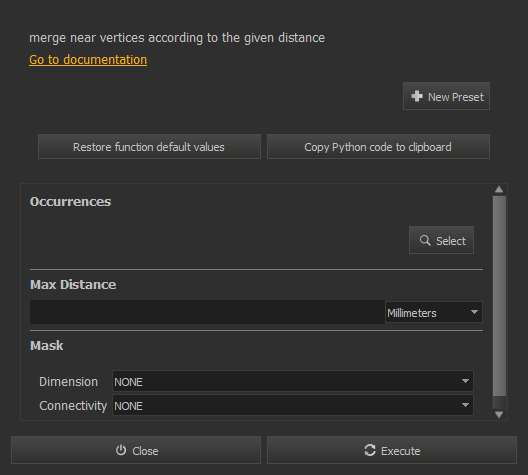
Task: Click the magnifier icon on Select
Action: 425,240
